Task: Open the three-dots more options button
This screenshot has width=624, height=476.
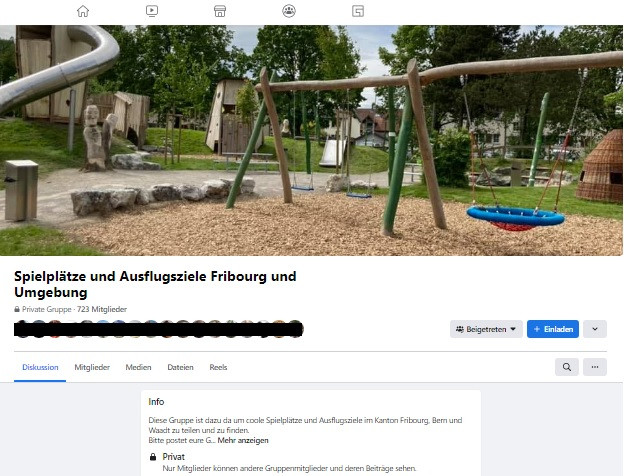Action: pyautogui.click(x=595, y=367)
